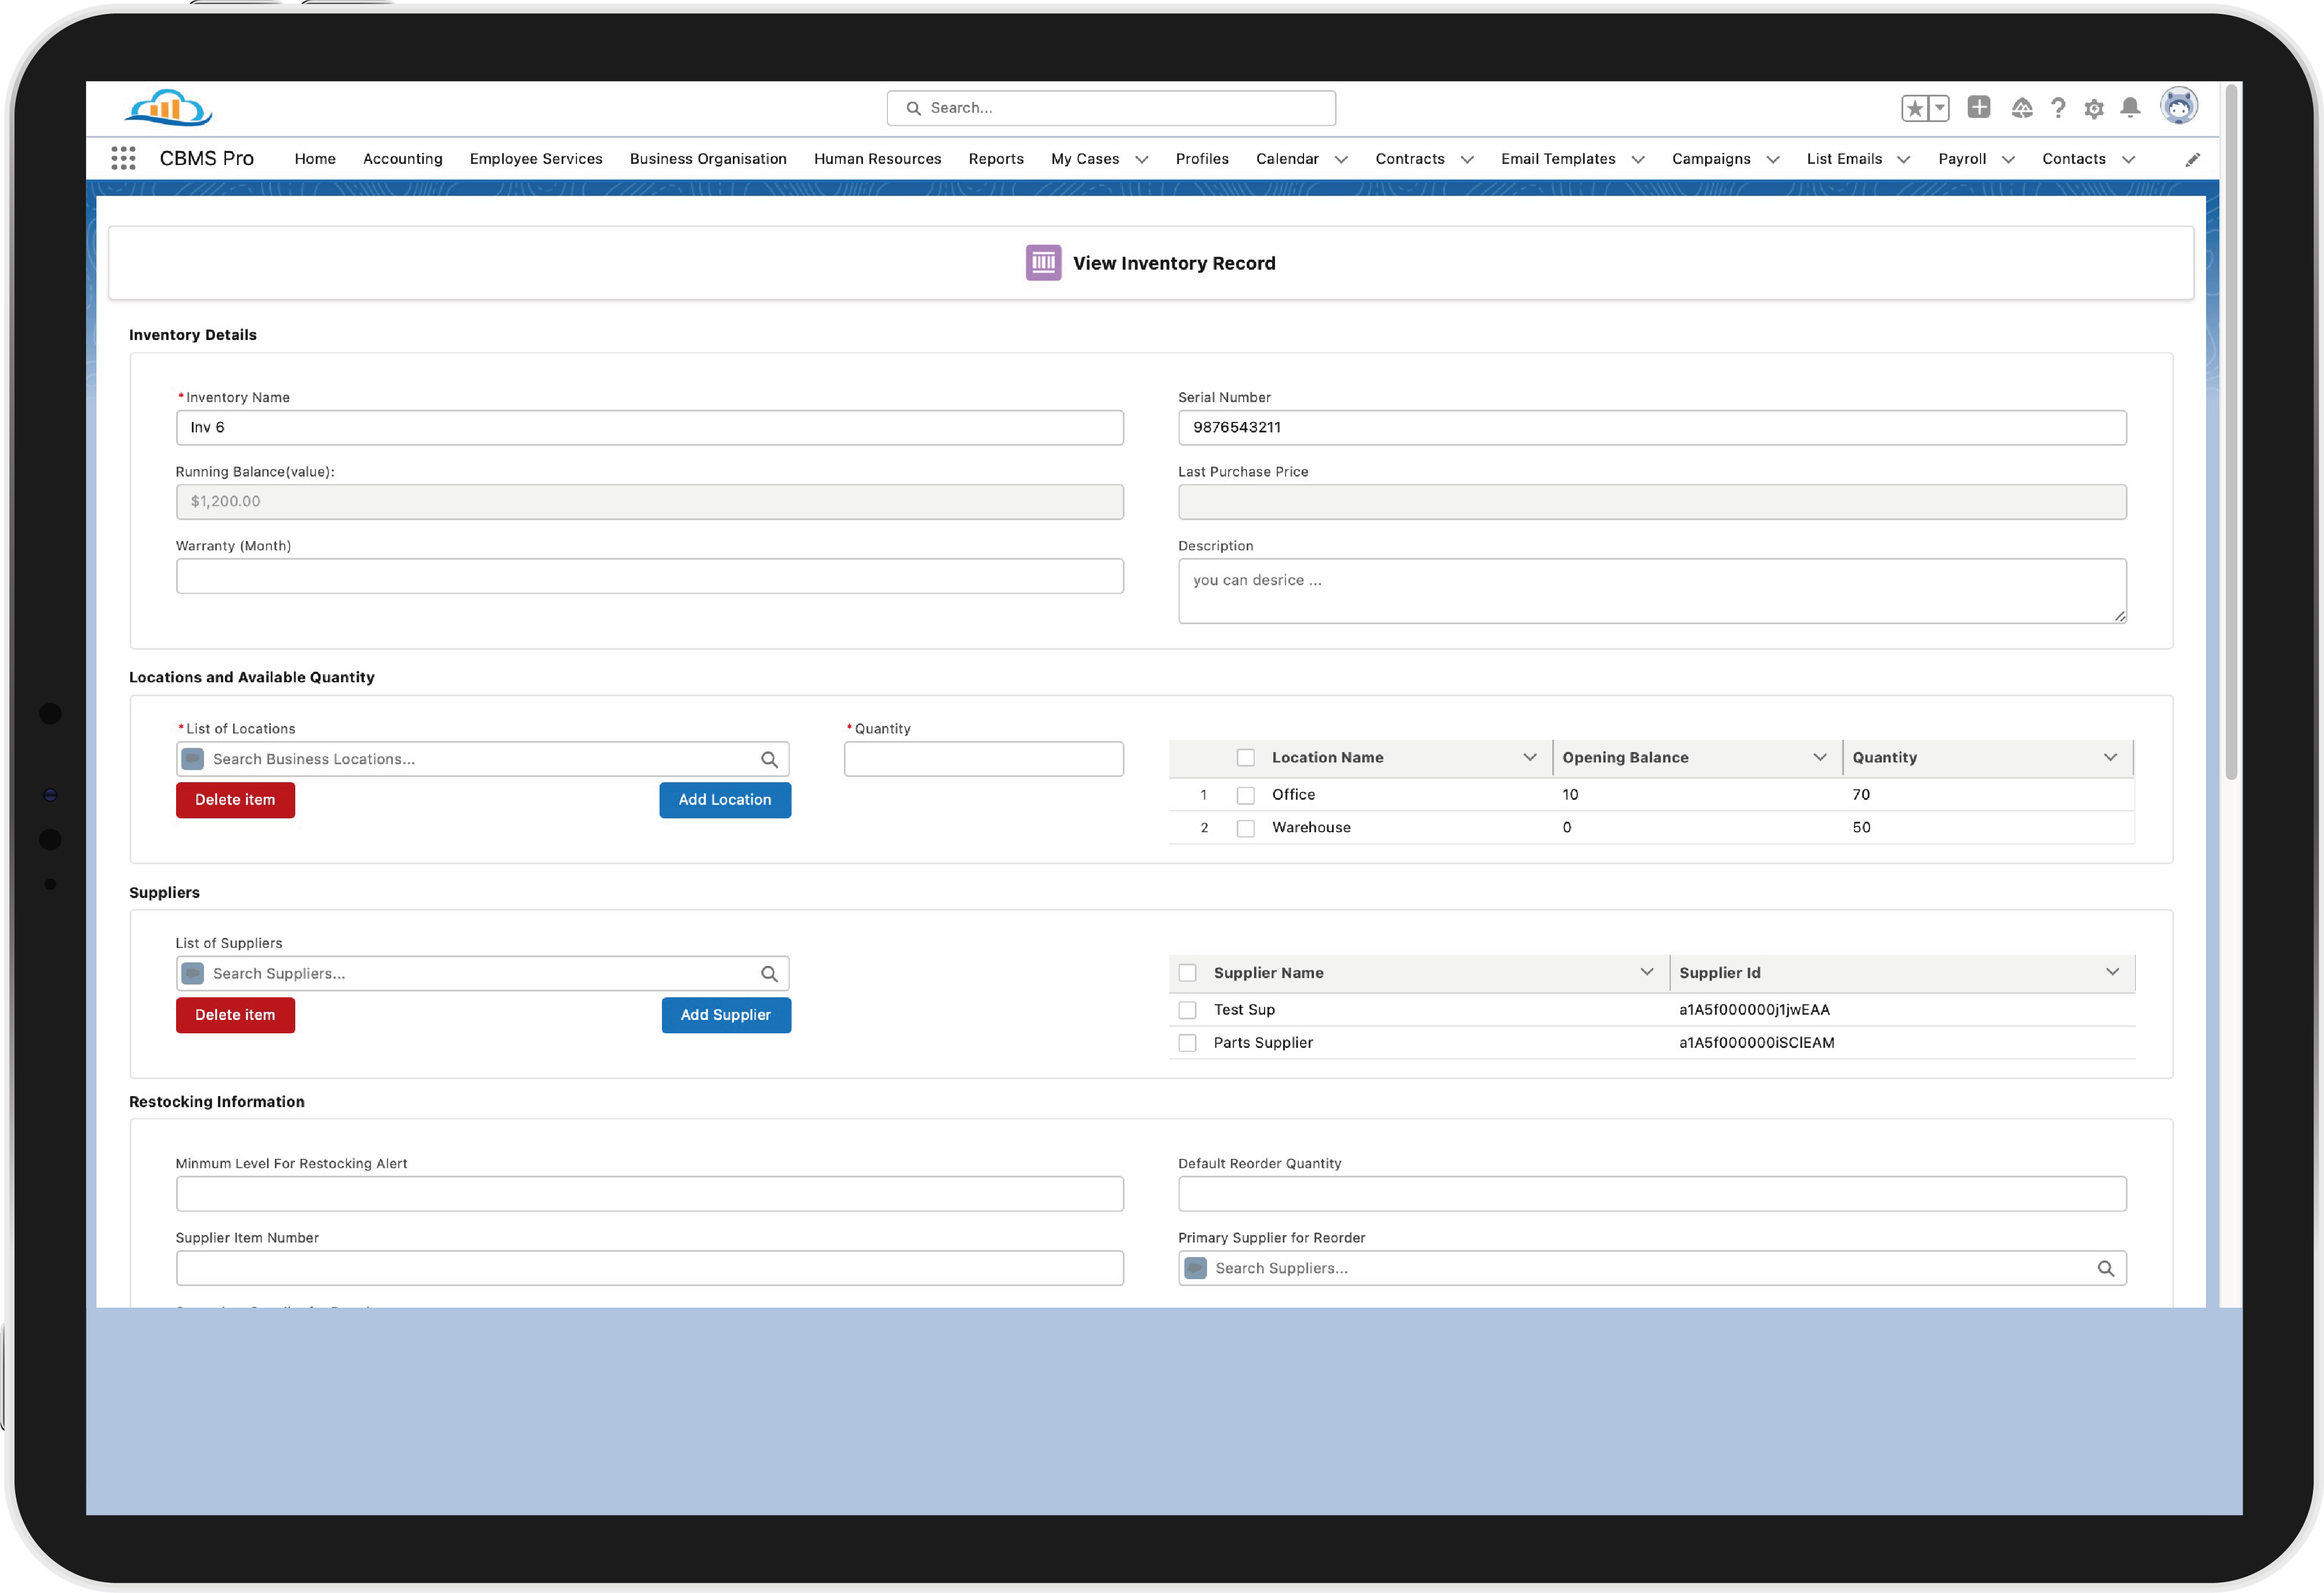Click Delete item under List of Suppliers
2324x1593 pixels.
point(235,1015)
